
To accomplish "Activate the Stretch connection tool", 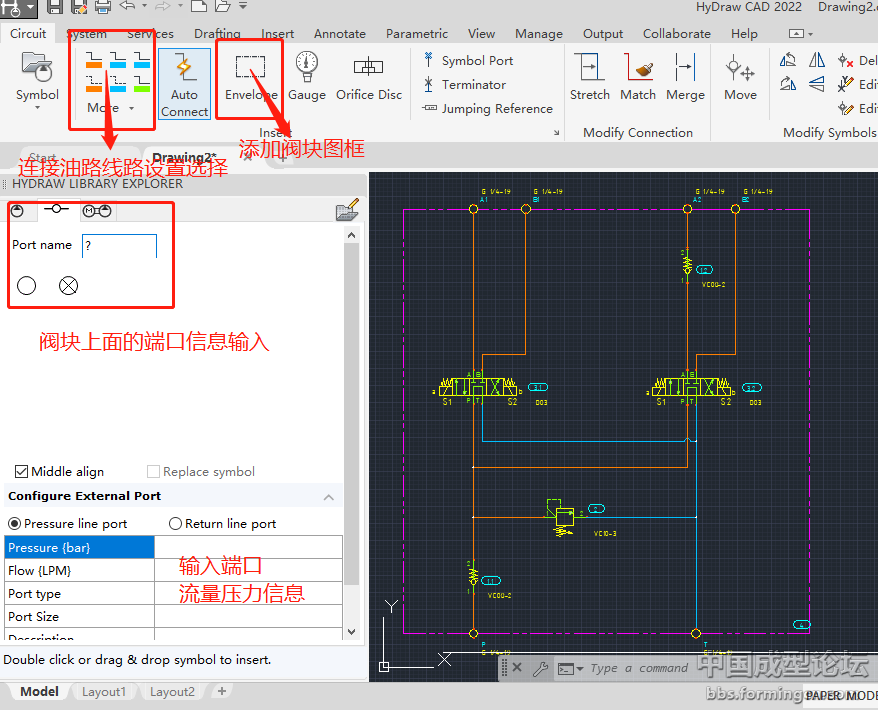I will pyautogui.click(x=589, y=77).
